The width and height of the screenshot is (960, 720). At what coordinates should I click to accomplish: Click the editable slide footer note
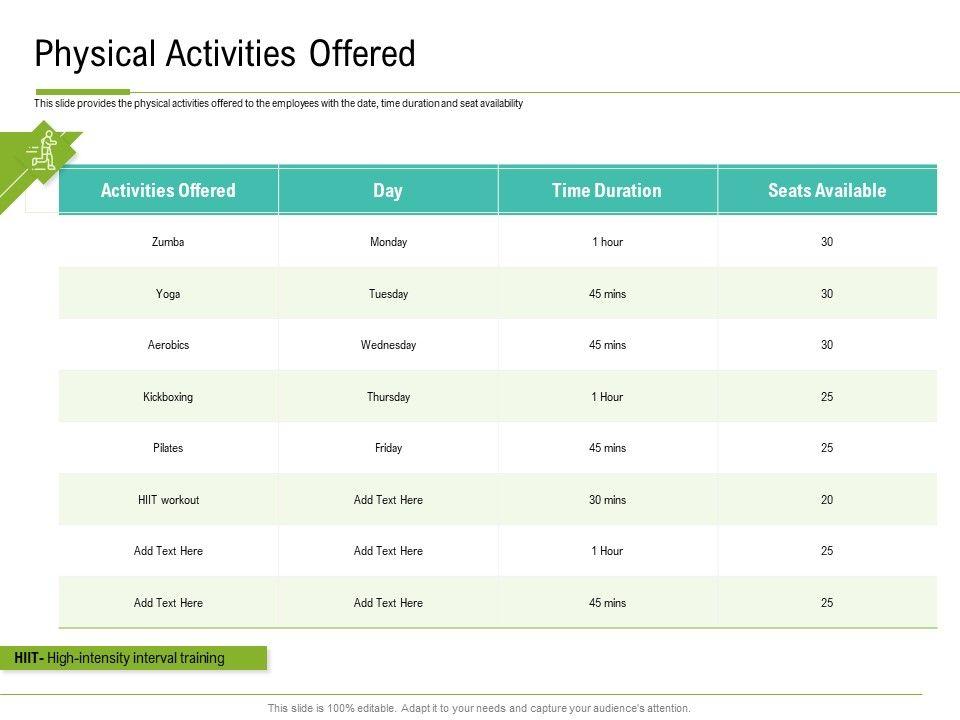pos(479,708)
